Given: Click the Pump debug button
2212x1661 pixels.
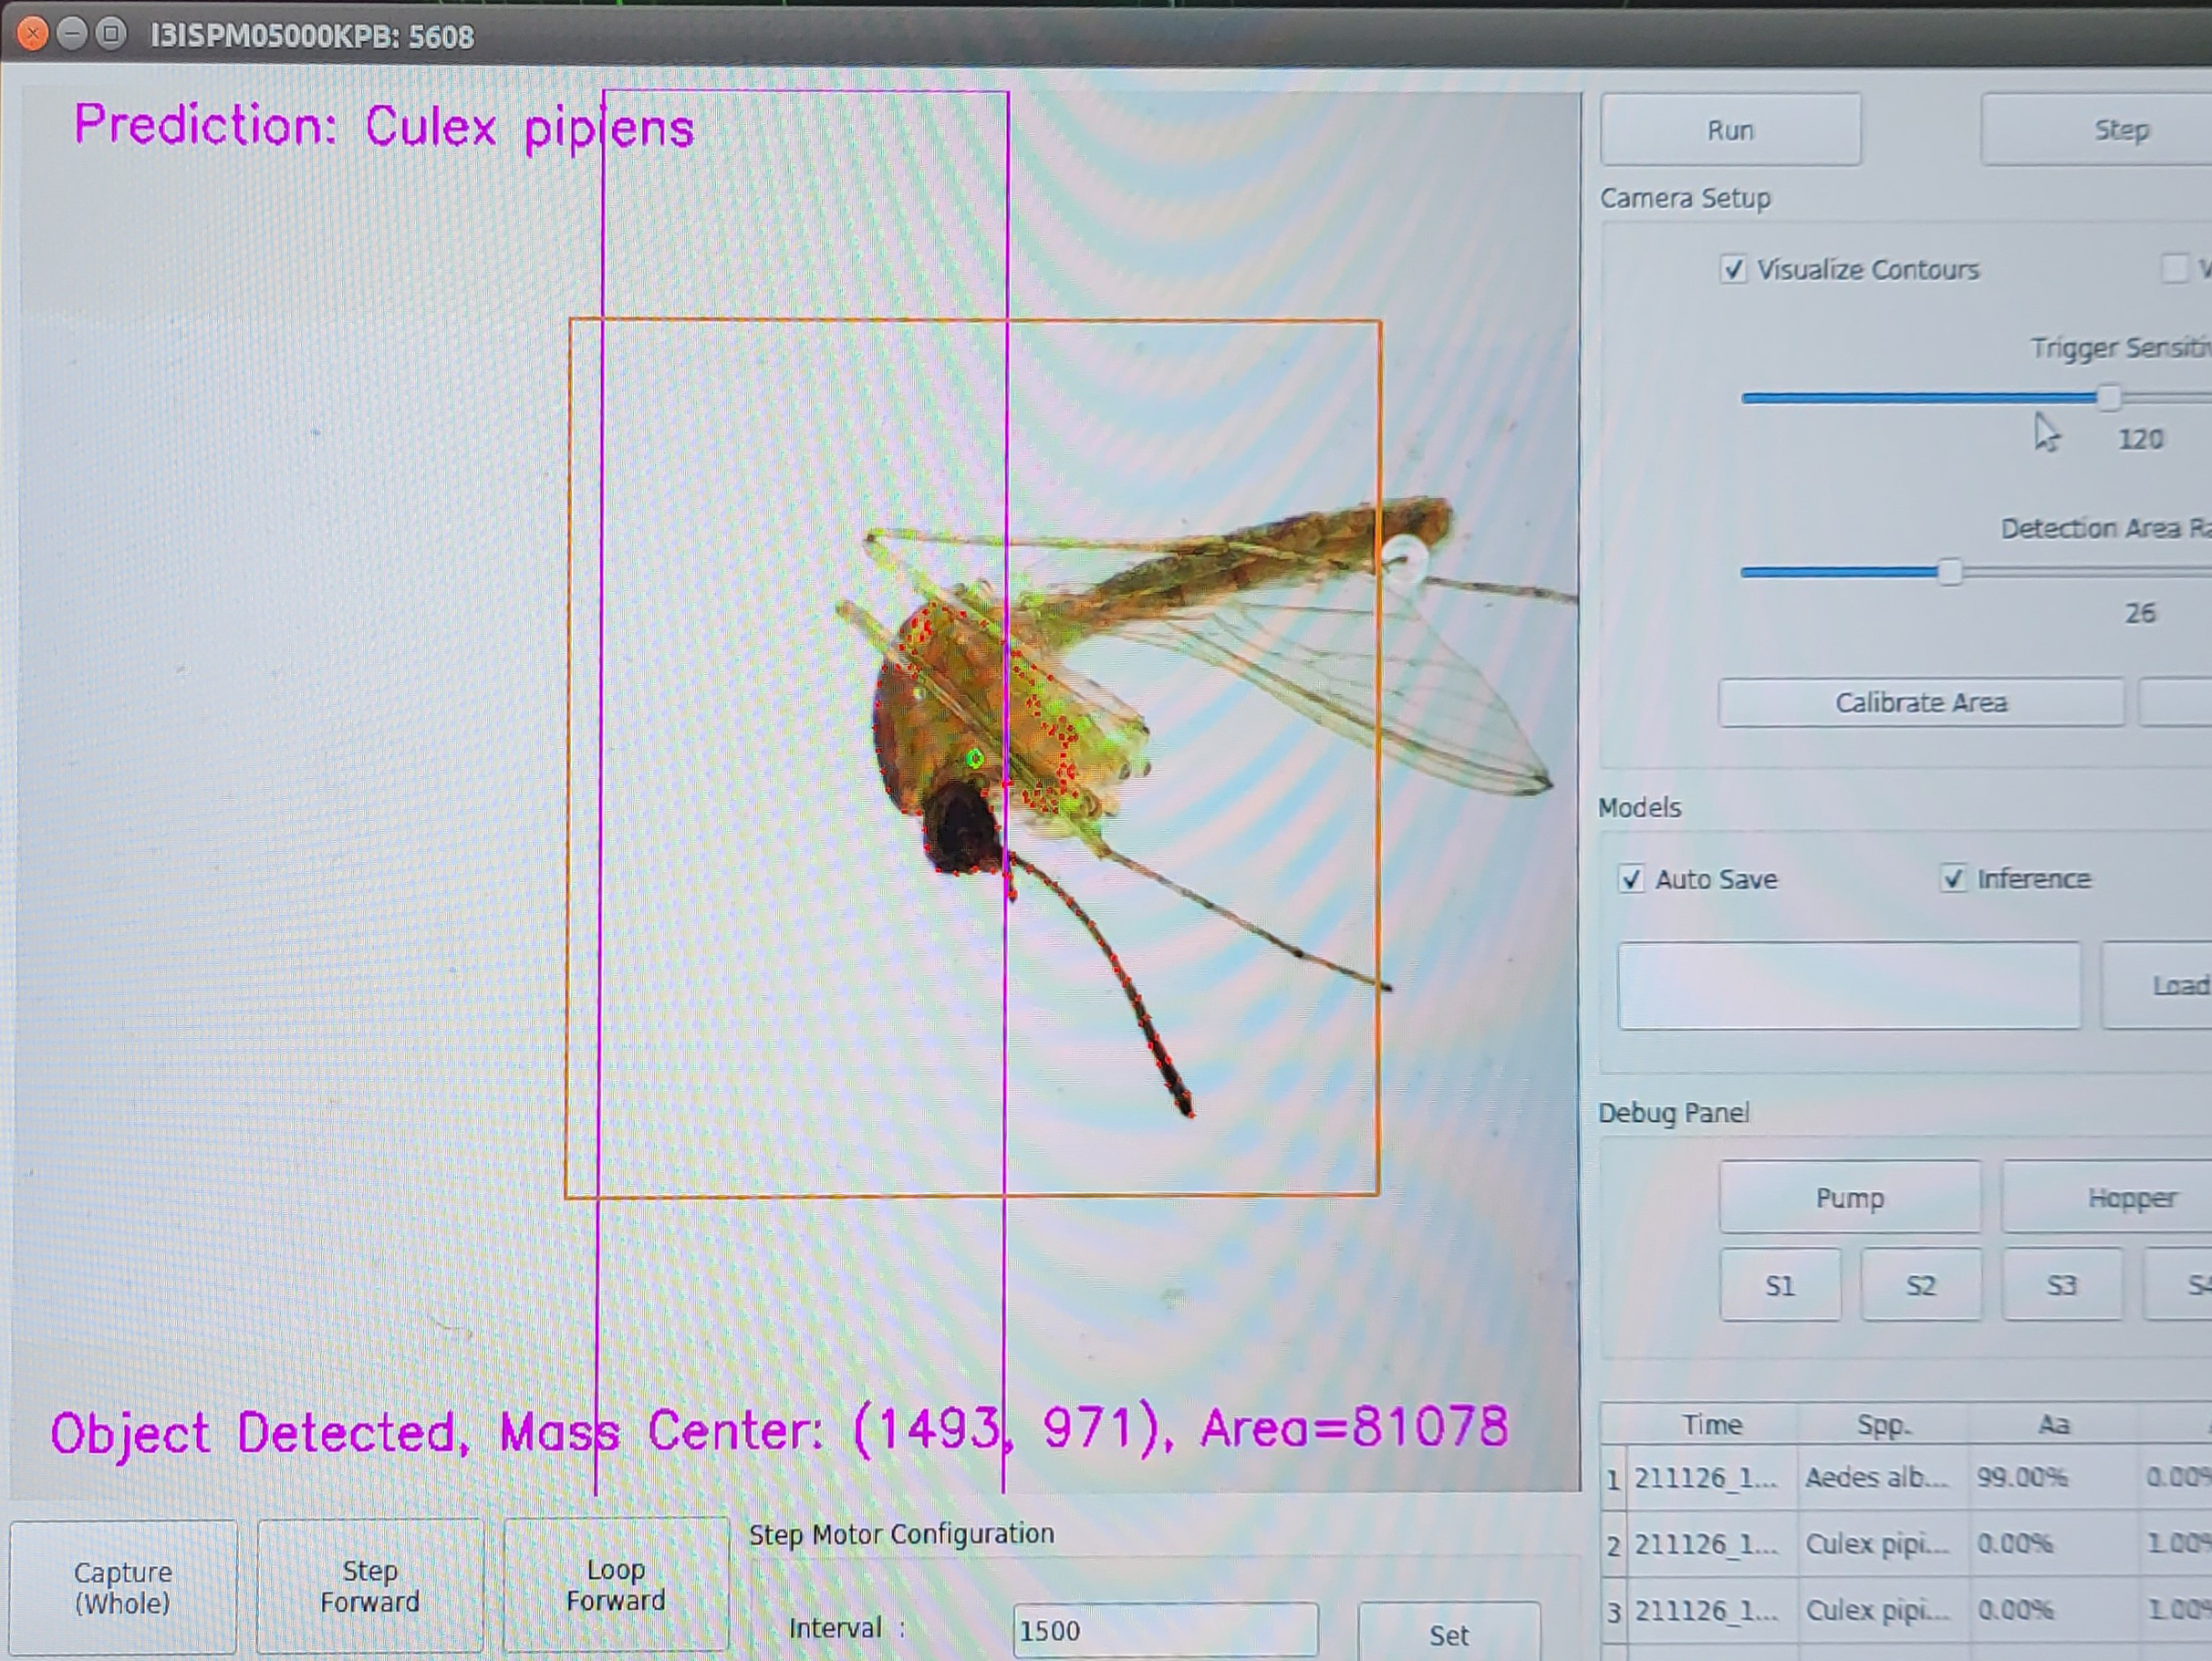Looking at the screenshot, I should point(1849,1197).
